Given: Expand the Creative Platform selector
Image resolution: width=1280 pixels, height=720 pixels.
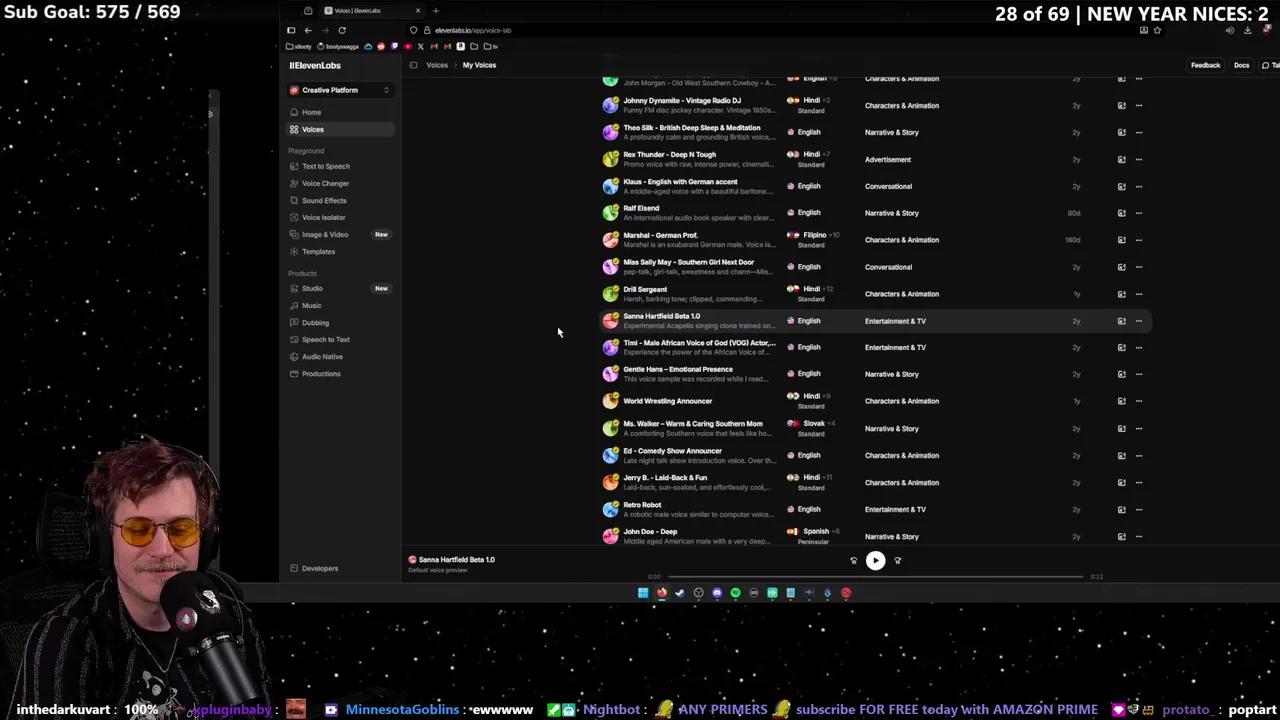Looking at the screenshot, I should coord(339,90).
